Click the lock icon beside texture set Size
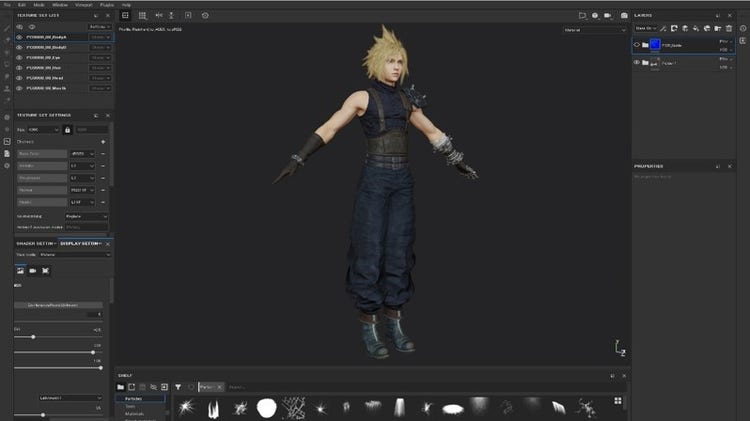Screen dimensions: 750x421 point(67,130)
